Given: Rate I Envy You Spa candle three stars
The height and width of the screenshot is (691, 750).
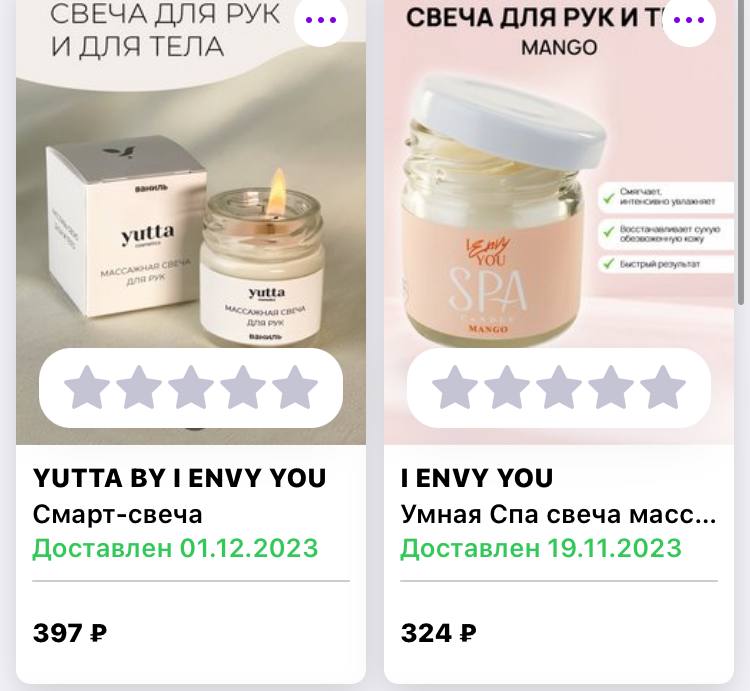Looking at the screenshot, I should click(x=559, y=388).
